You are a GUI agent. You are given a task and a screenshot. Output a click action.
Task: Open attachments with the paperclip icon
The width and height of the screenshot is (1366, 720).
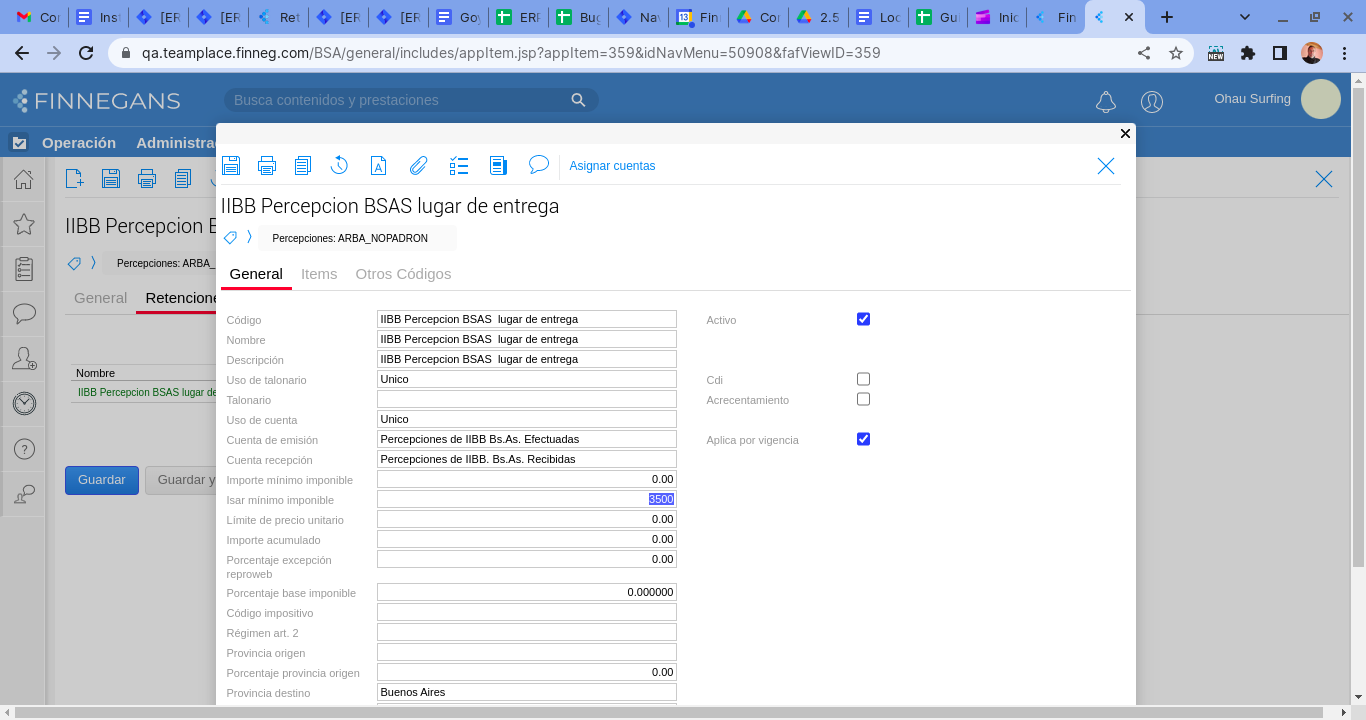point(418,166)
